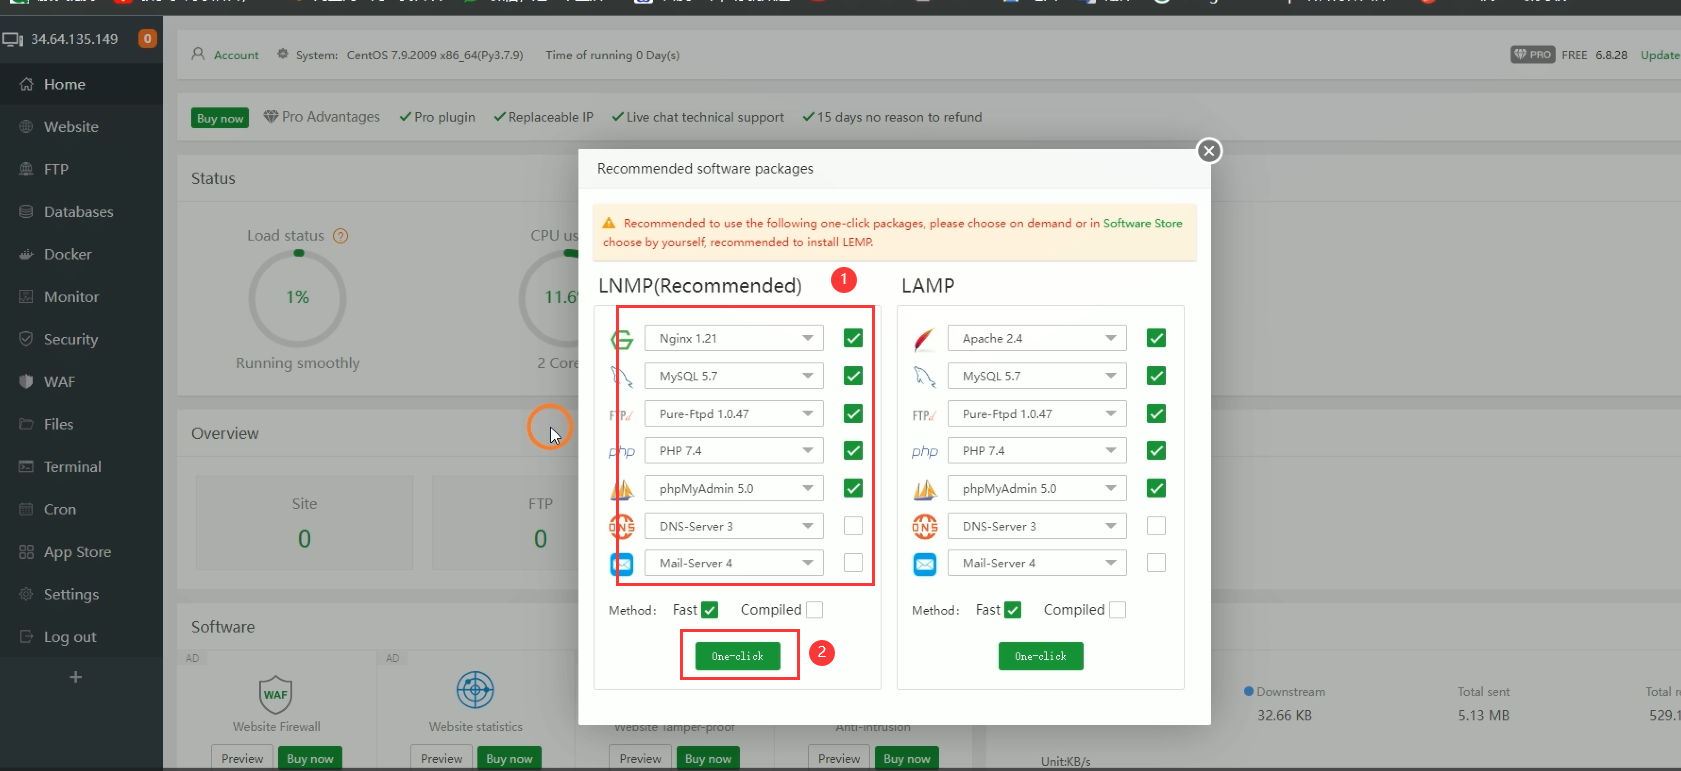Click the Update link beside version 6.8.28
The width and height of the screenshot is (1681, 771).
point(1660,55)
